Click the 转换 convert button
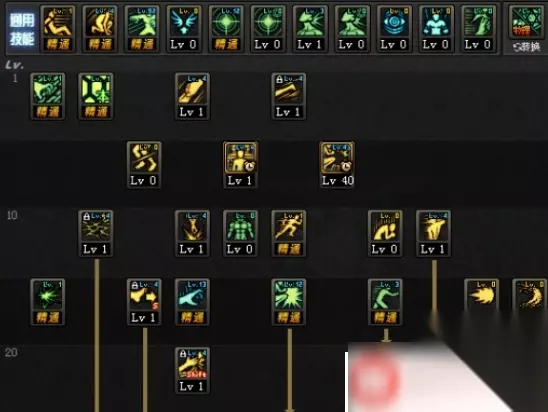The image size is (548, 412). pos(526,46)
